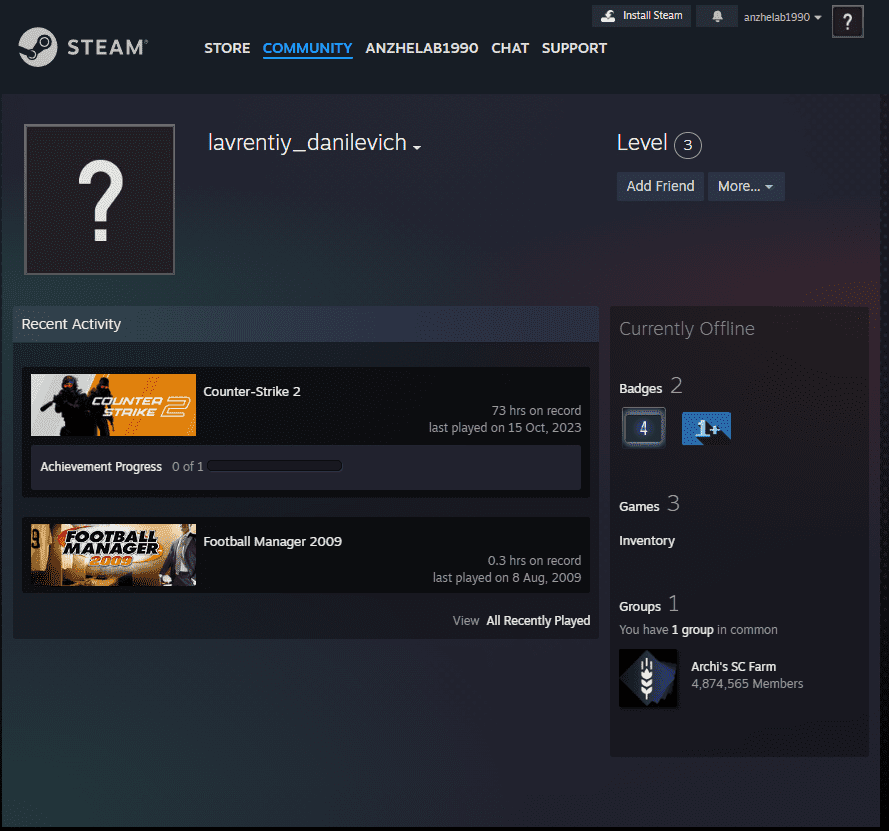Click the Archi's SC Farm group avatar
The width and height of the screenshot is (889, 831).
click(x=648, y=678)
